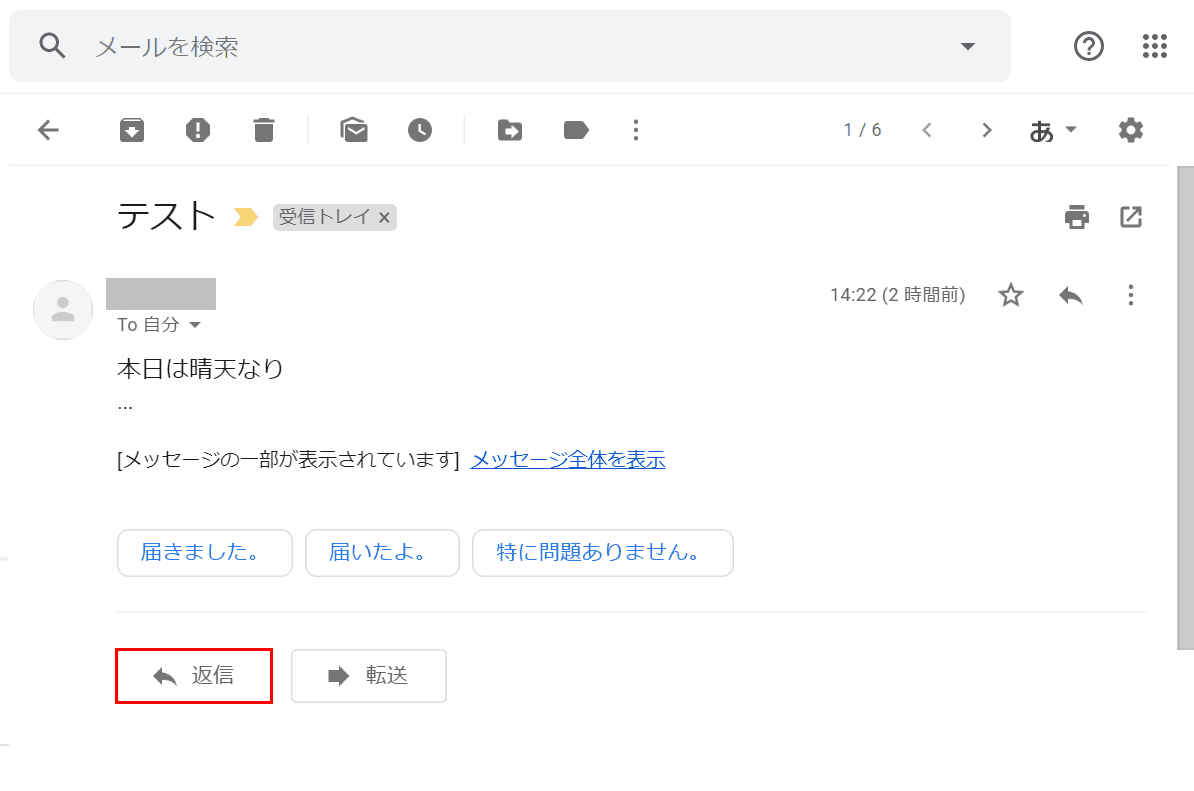Go to older message chevron
The width and height of the screenshot is (1194, 791).
(x=987, y=130)
